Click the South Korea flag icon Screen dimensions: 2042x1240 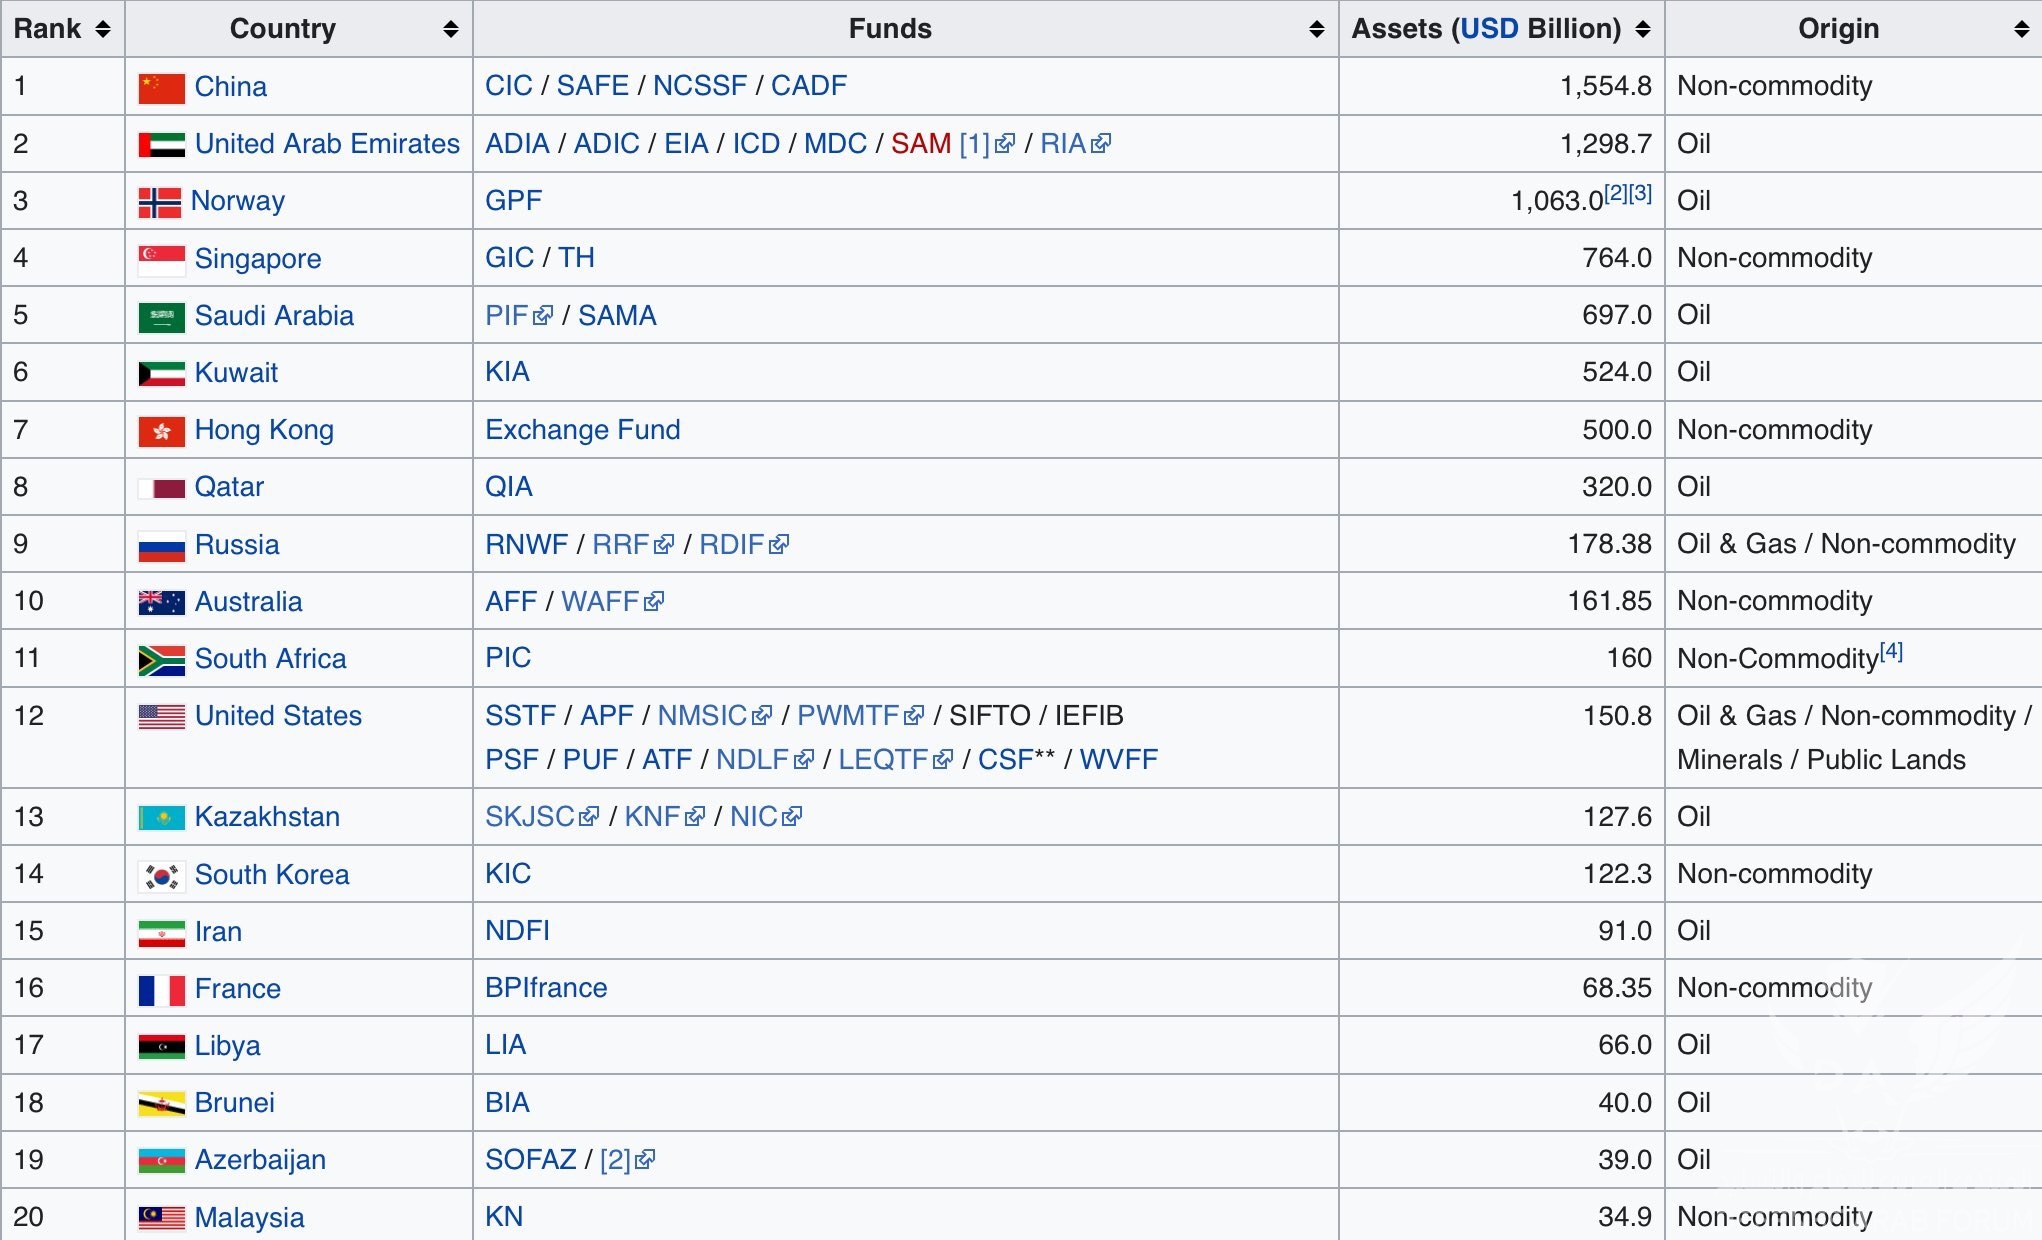click(161, 876)
